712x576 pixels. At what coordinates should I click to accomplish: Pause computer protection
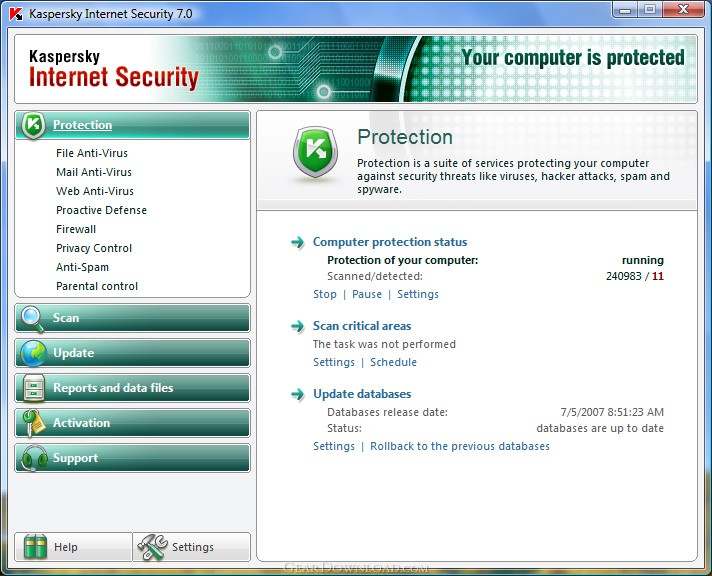pos(367,294)
